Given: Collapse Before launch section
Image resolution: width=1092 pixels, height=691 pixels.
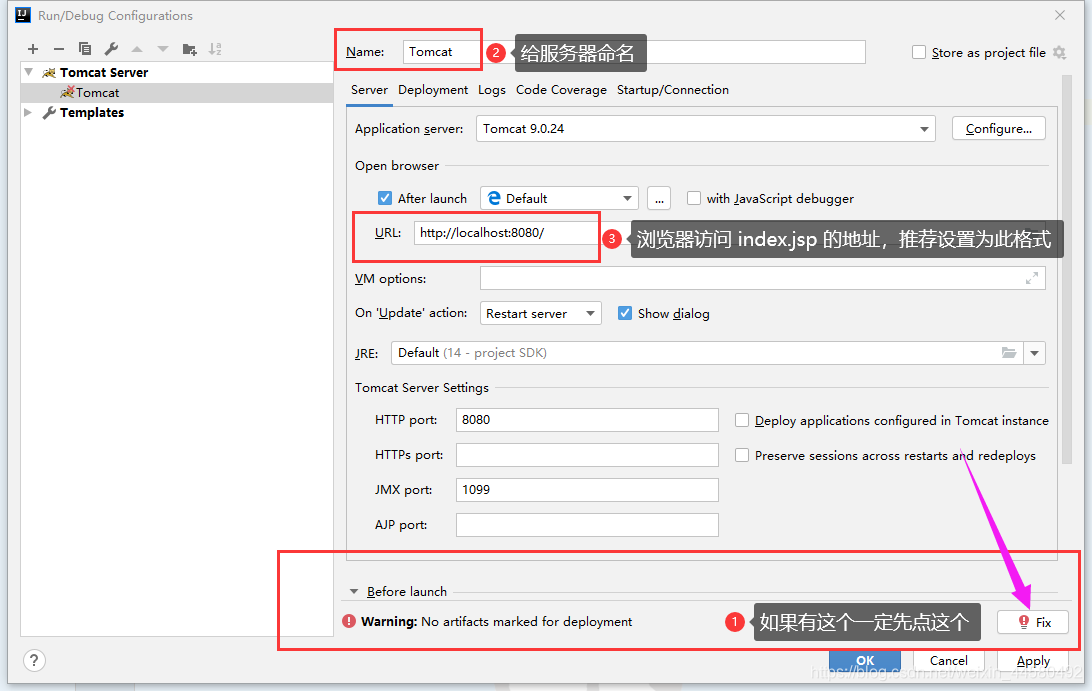Looking at the screenshot, I should 354,591.
